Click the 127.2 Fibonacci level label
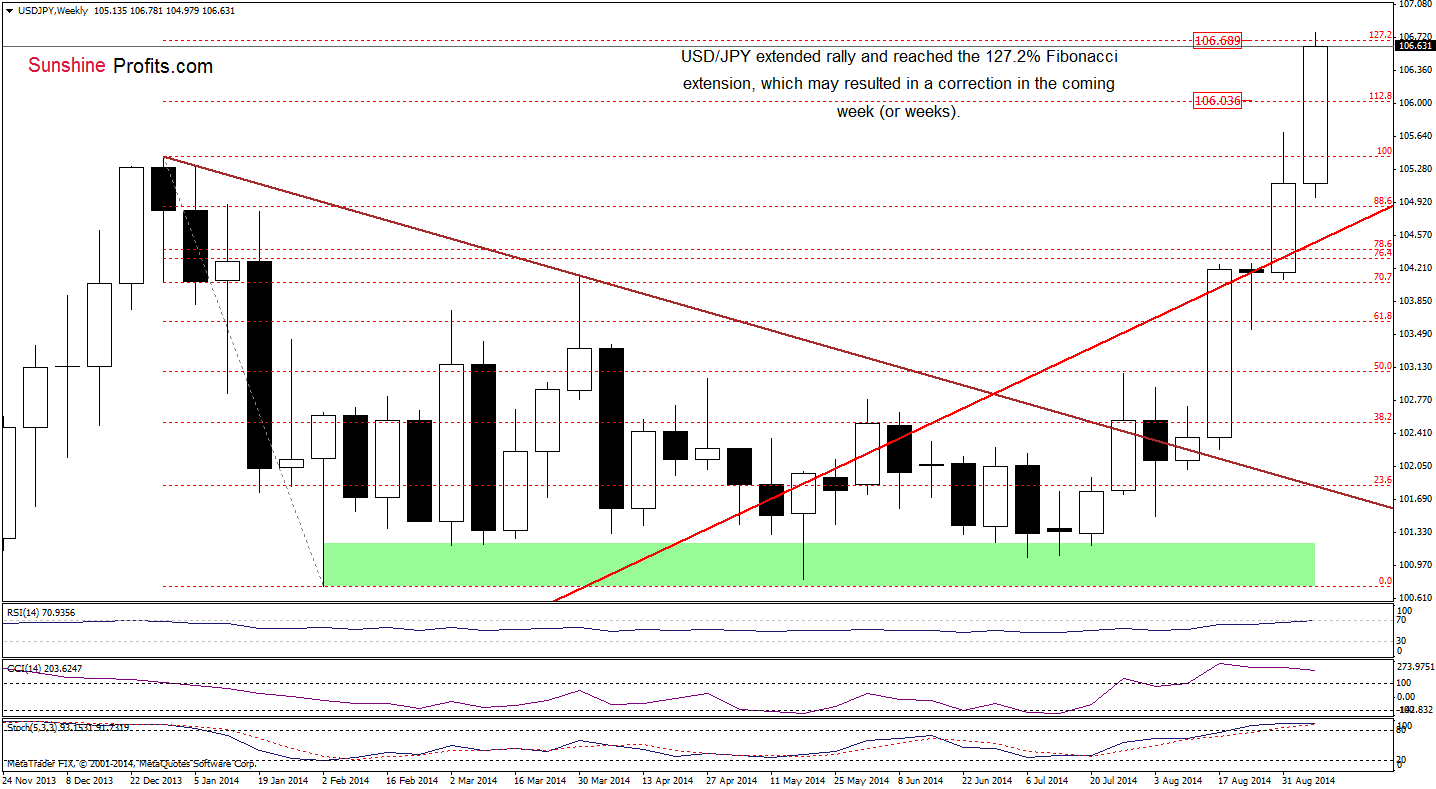This screenshot has height=789, width=1436. point(1380,35)
